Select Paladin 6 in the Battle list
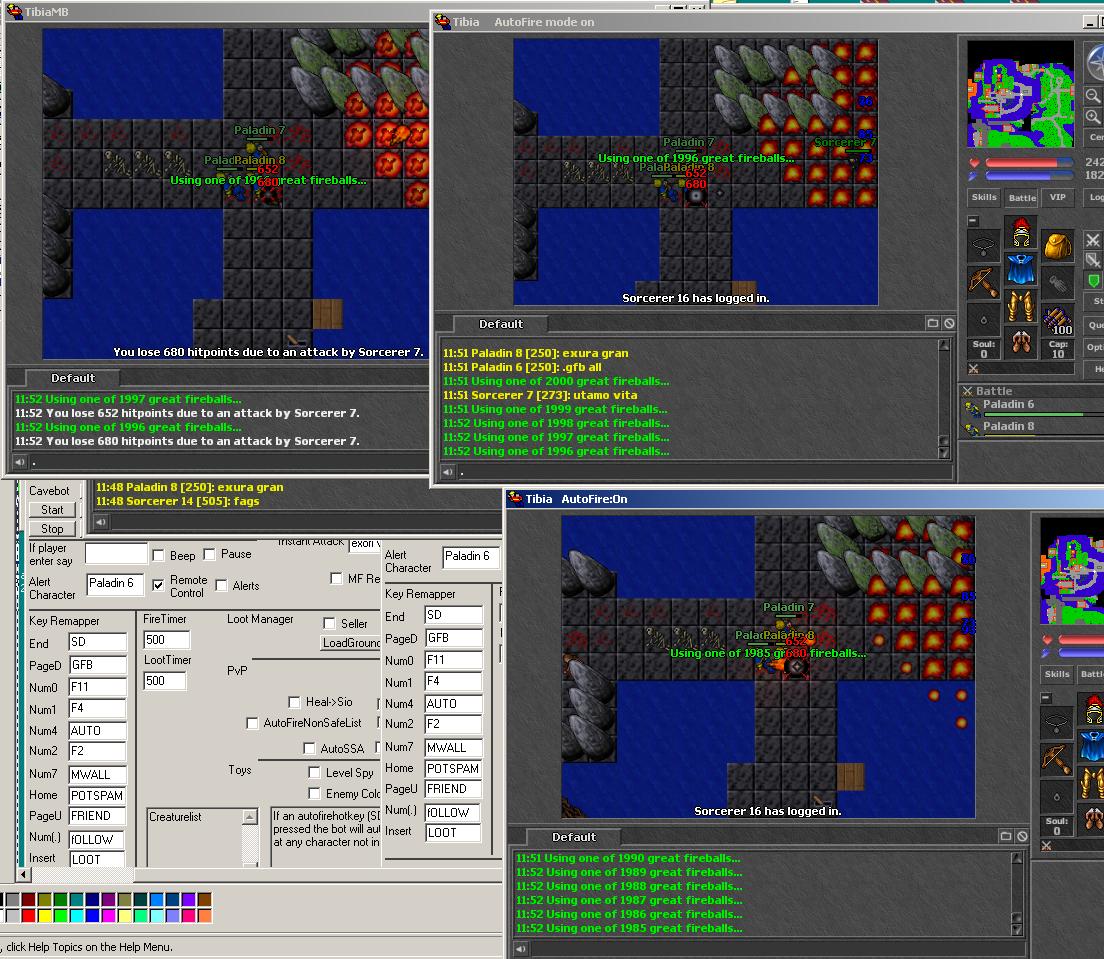 pyautogui.click(x=1031, y=406)
